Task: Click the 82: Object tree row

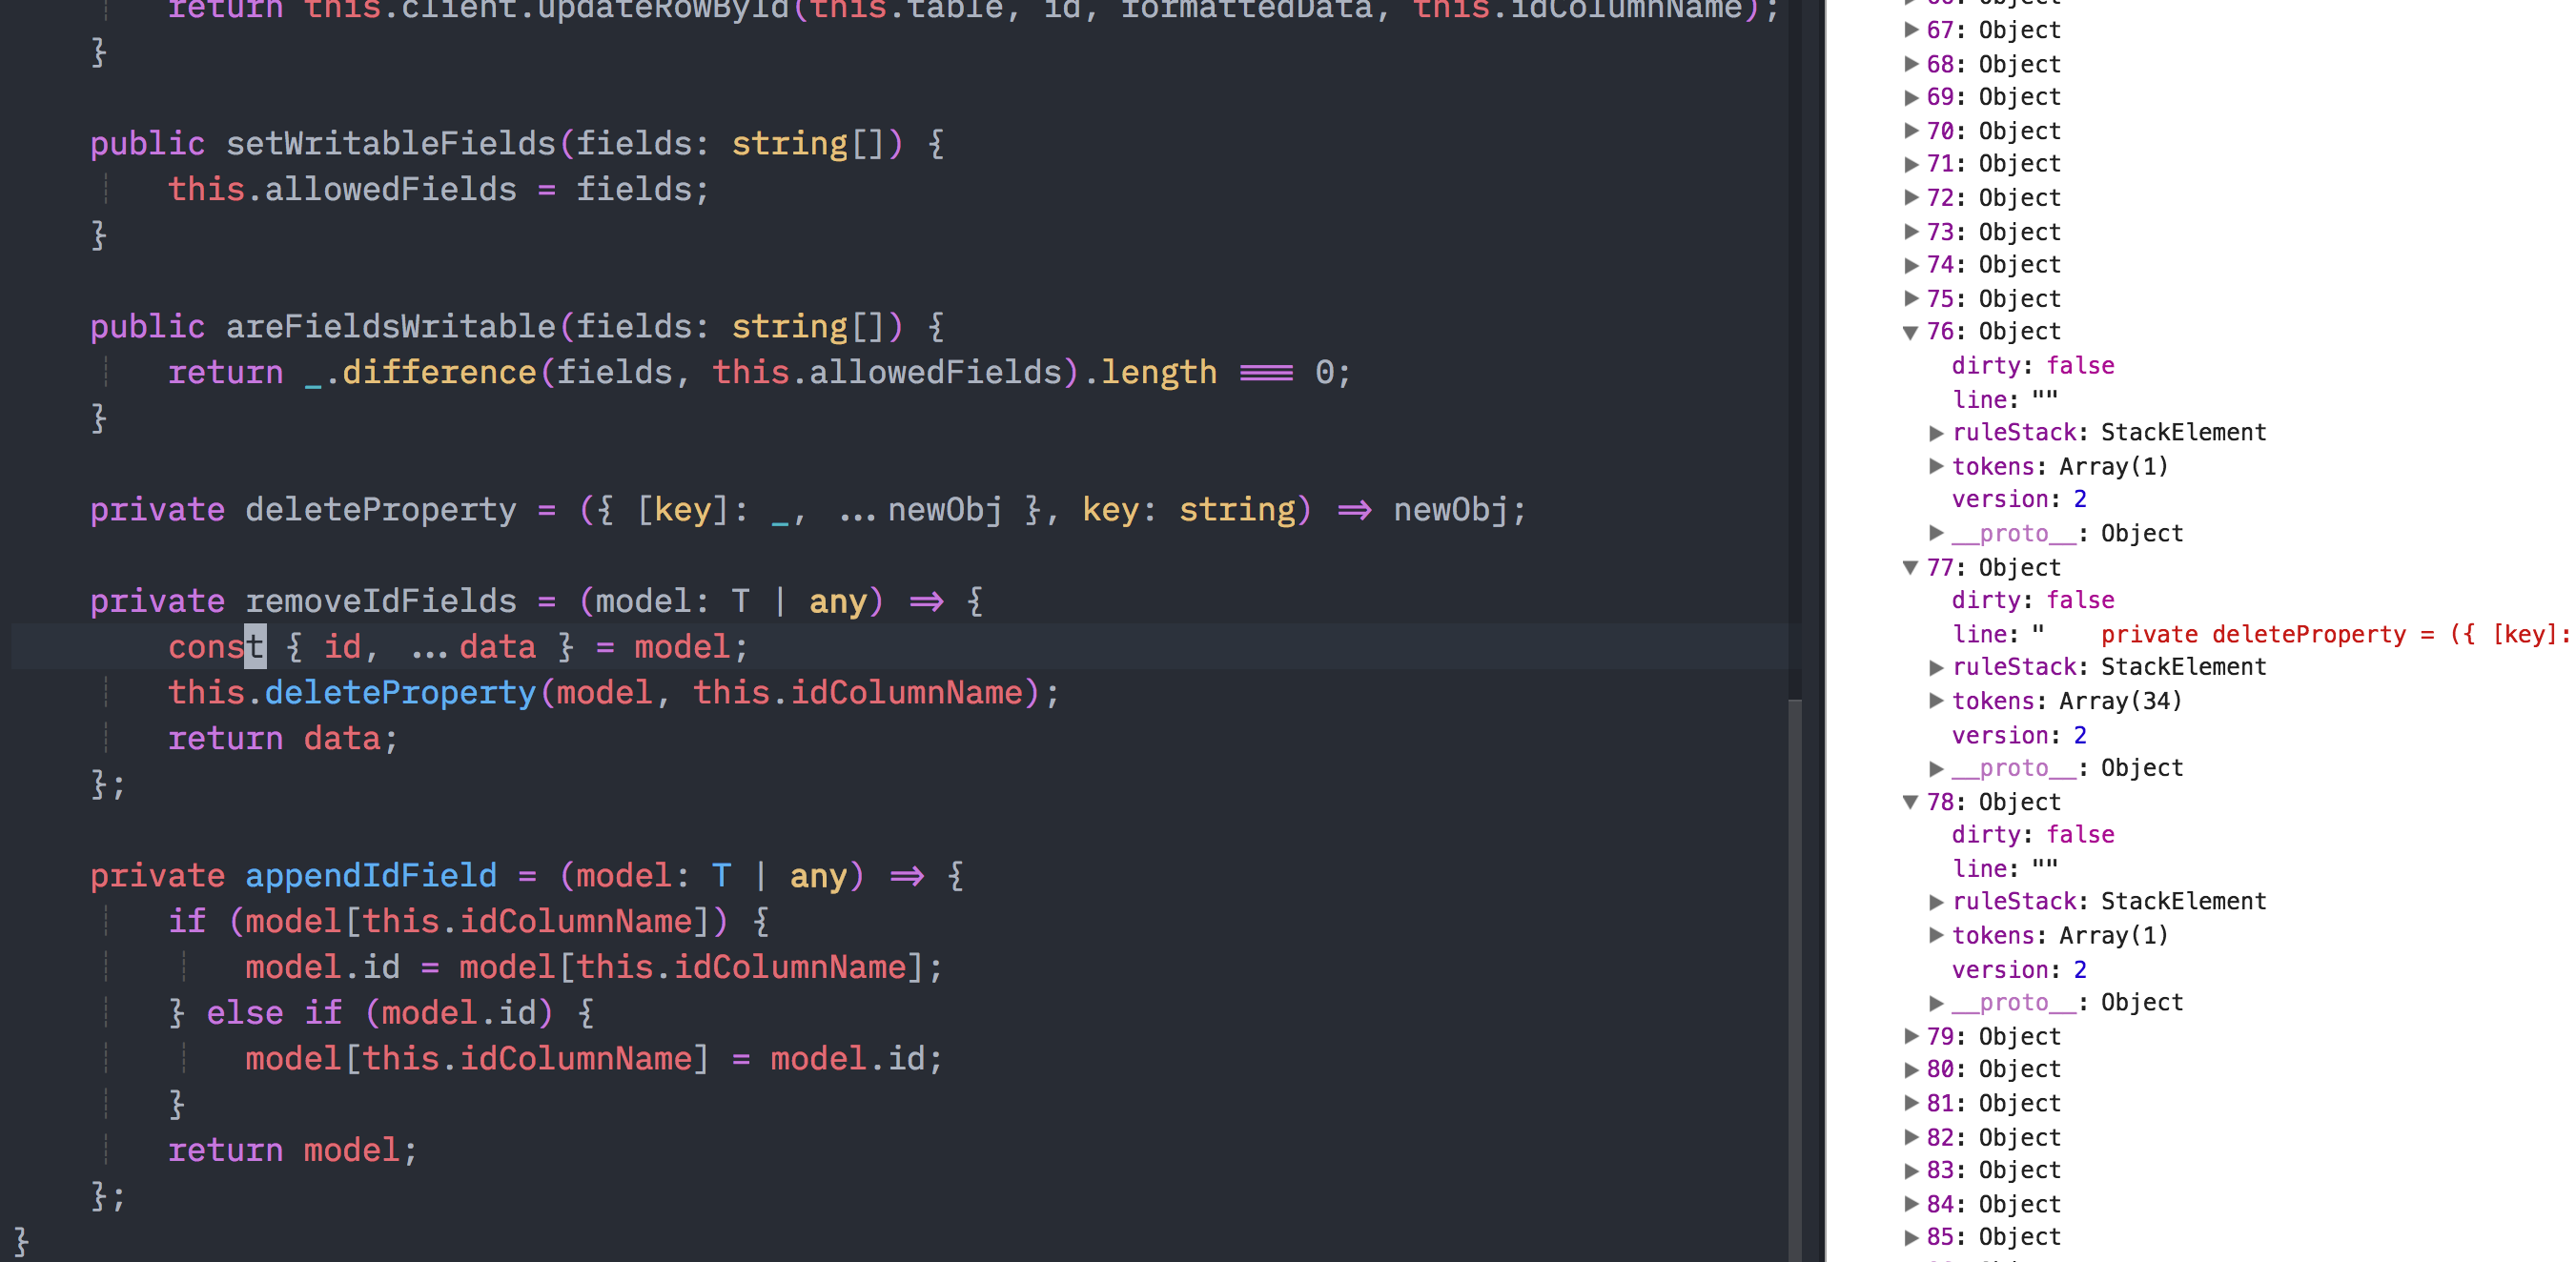Action: pyautogui.click(x=1992, y=1137)
